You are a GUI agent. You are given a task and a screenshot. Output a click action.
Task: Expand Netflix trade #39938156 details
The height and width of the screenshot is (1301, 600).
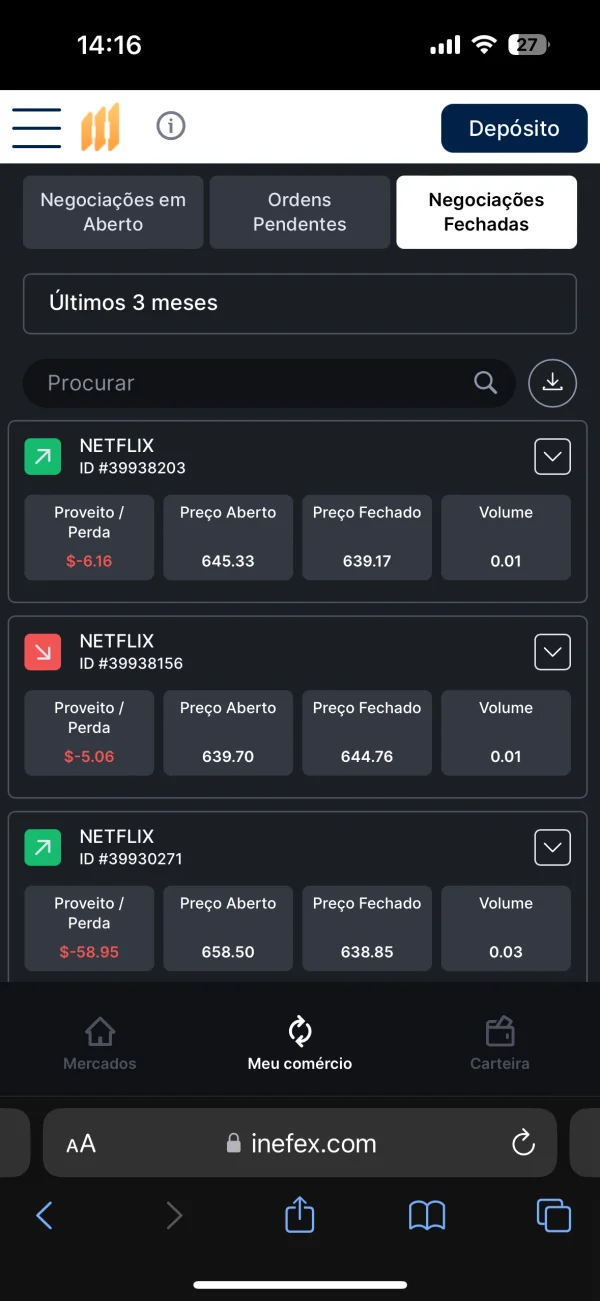553,652
